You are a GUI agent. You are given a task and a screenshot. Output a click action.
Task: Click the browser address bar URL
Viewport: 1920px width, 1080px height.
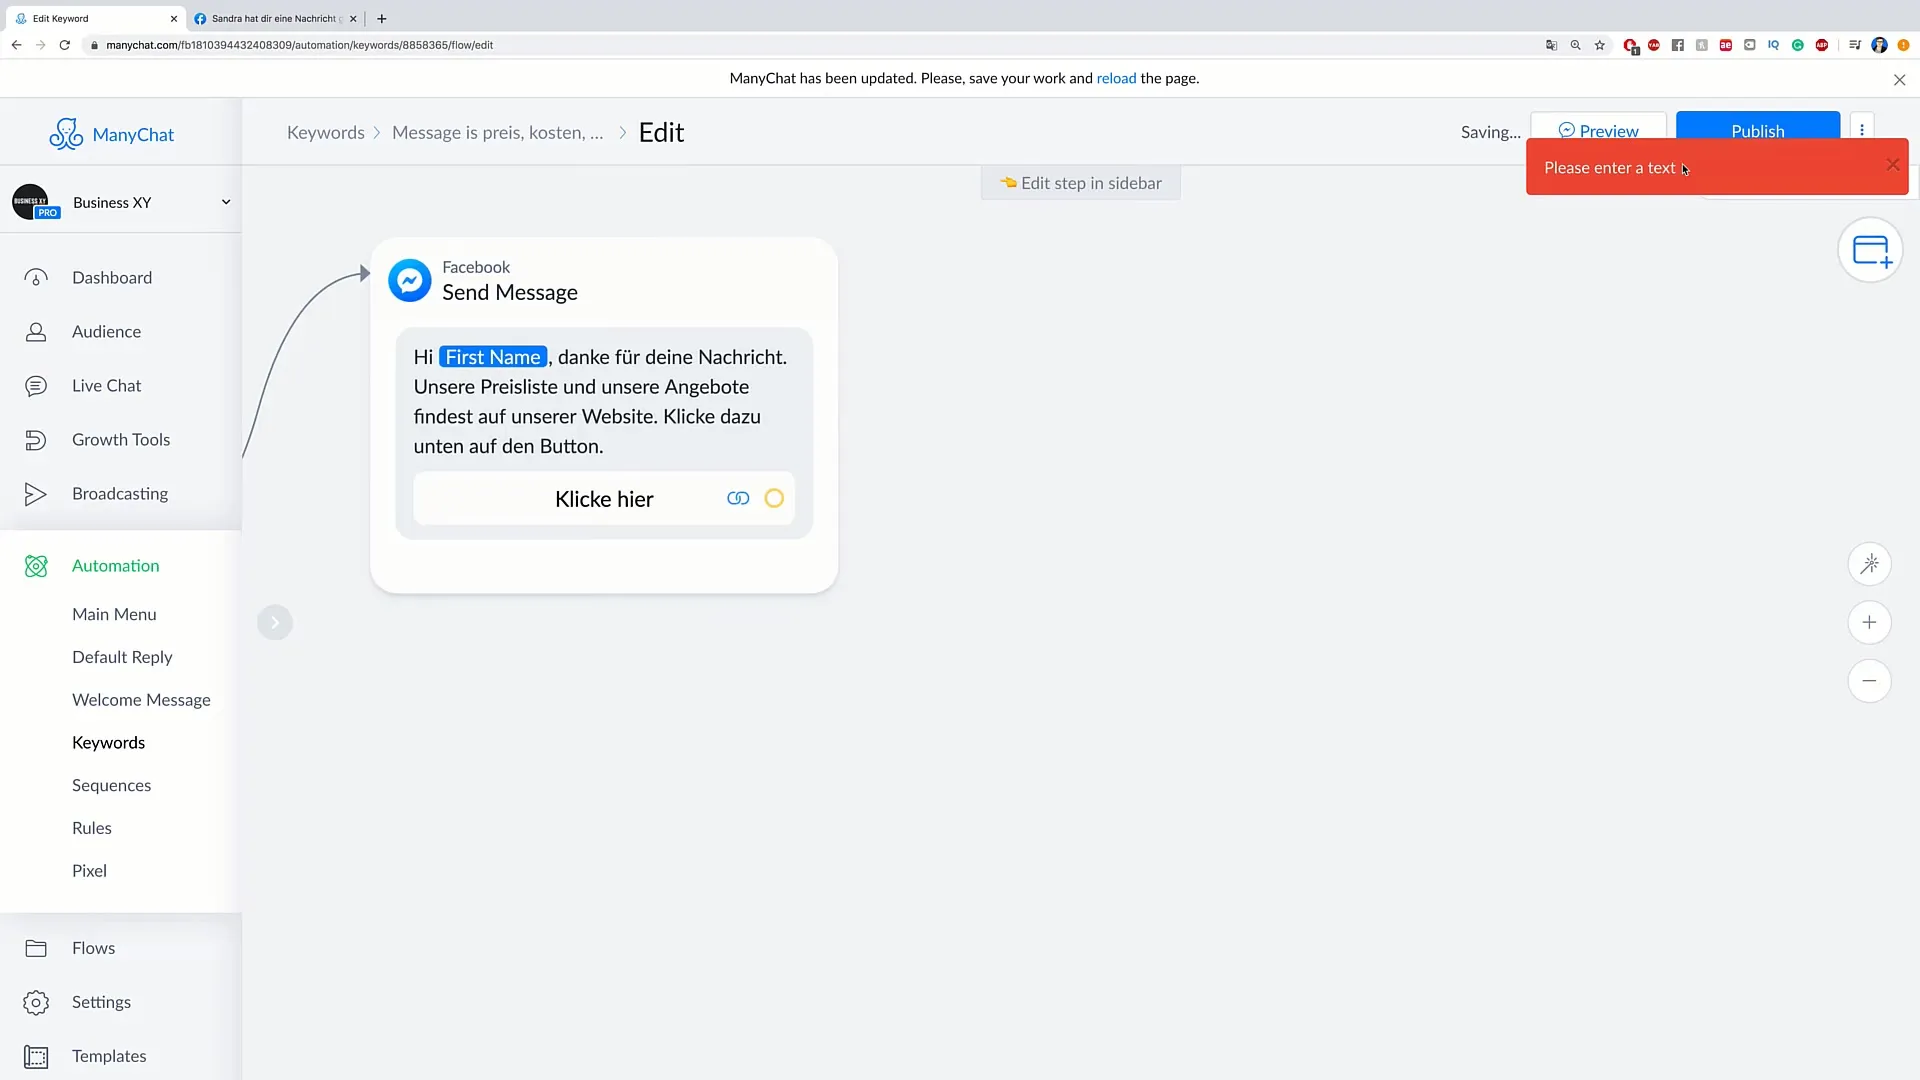tap(299, 45)
